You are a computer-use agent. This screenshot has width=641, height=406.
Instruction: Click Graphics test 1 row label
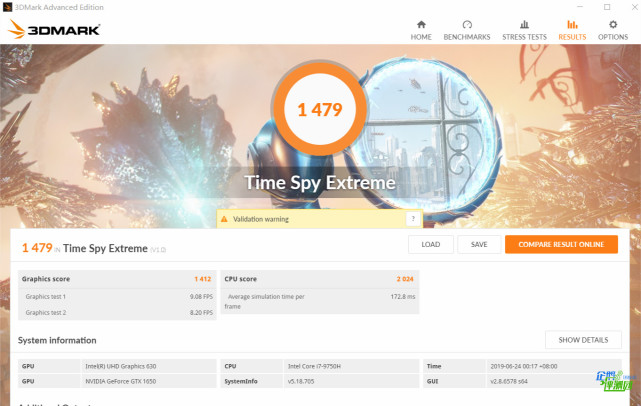pos(45,296)
